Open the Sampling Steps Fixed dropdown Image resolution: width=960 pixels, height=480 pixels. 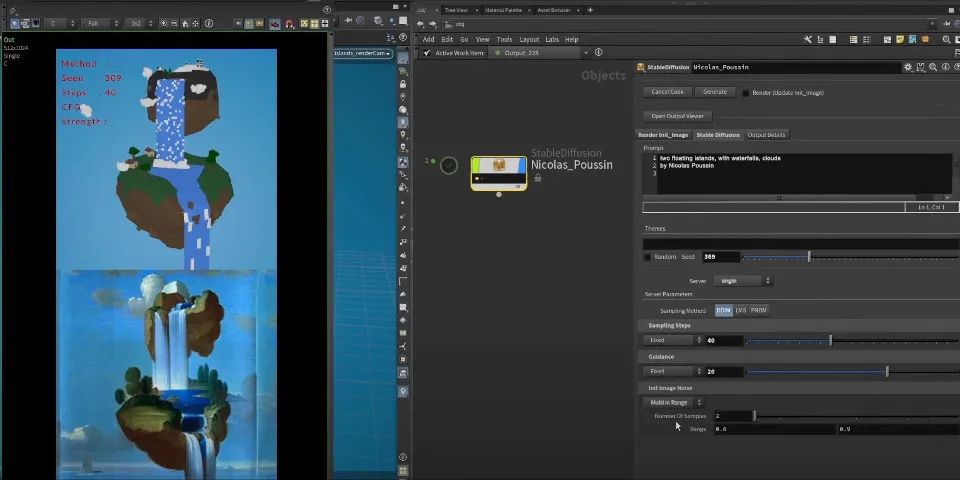coord(670,340)
